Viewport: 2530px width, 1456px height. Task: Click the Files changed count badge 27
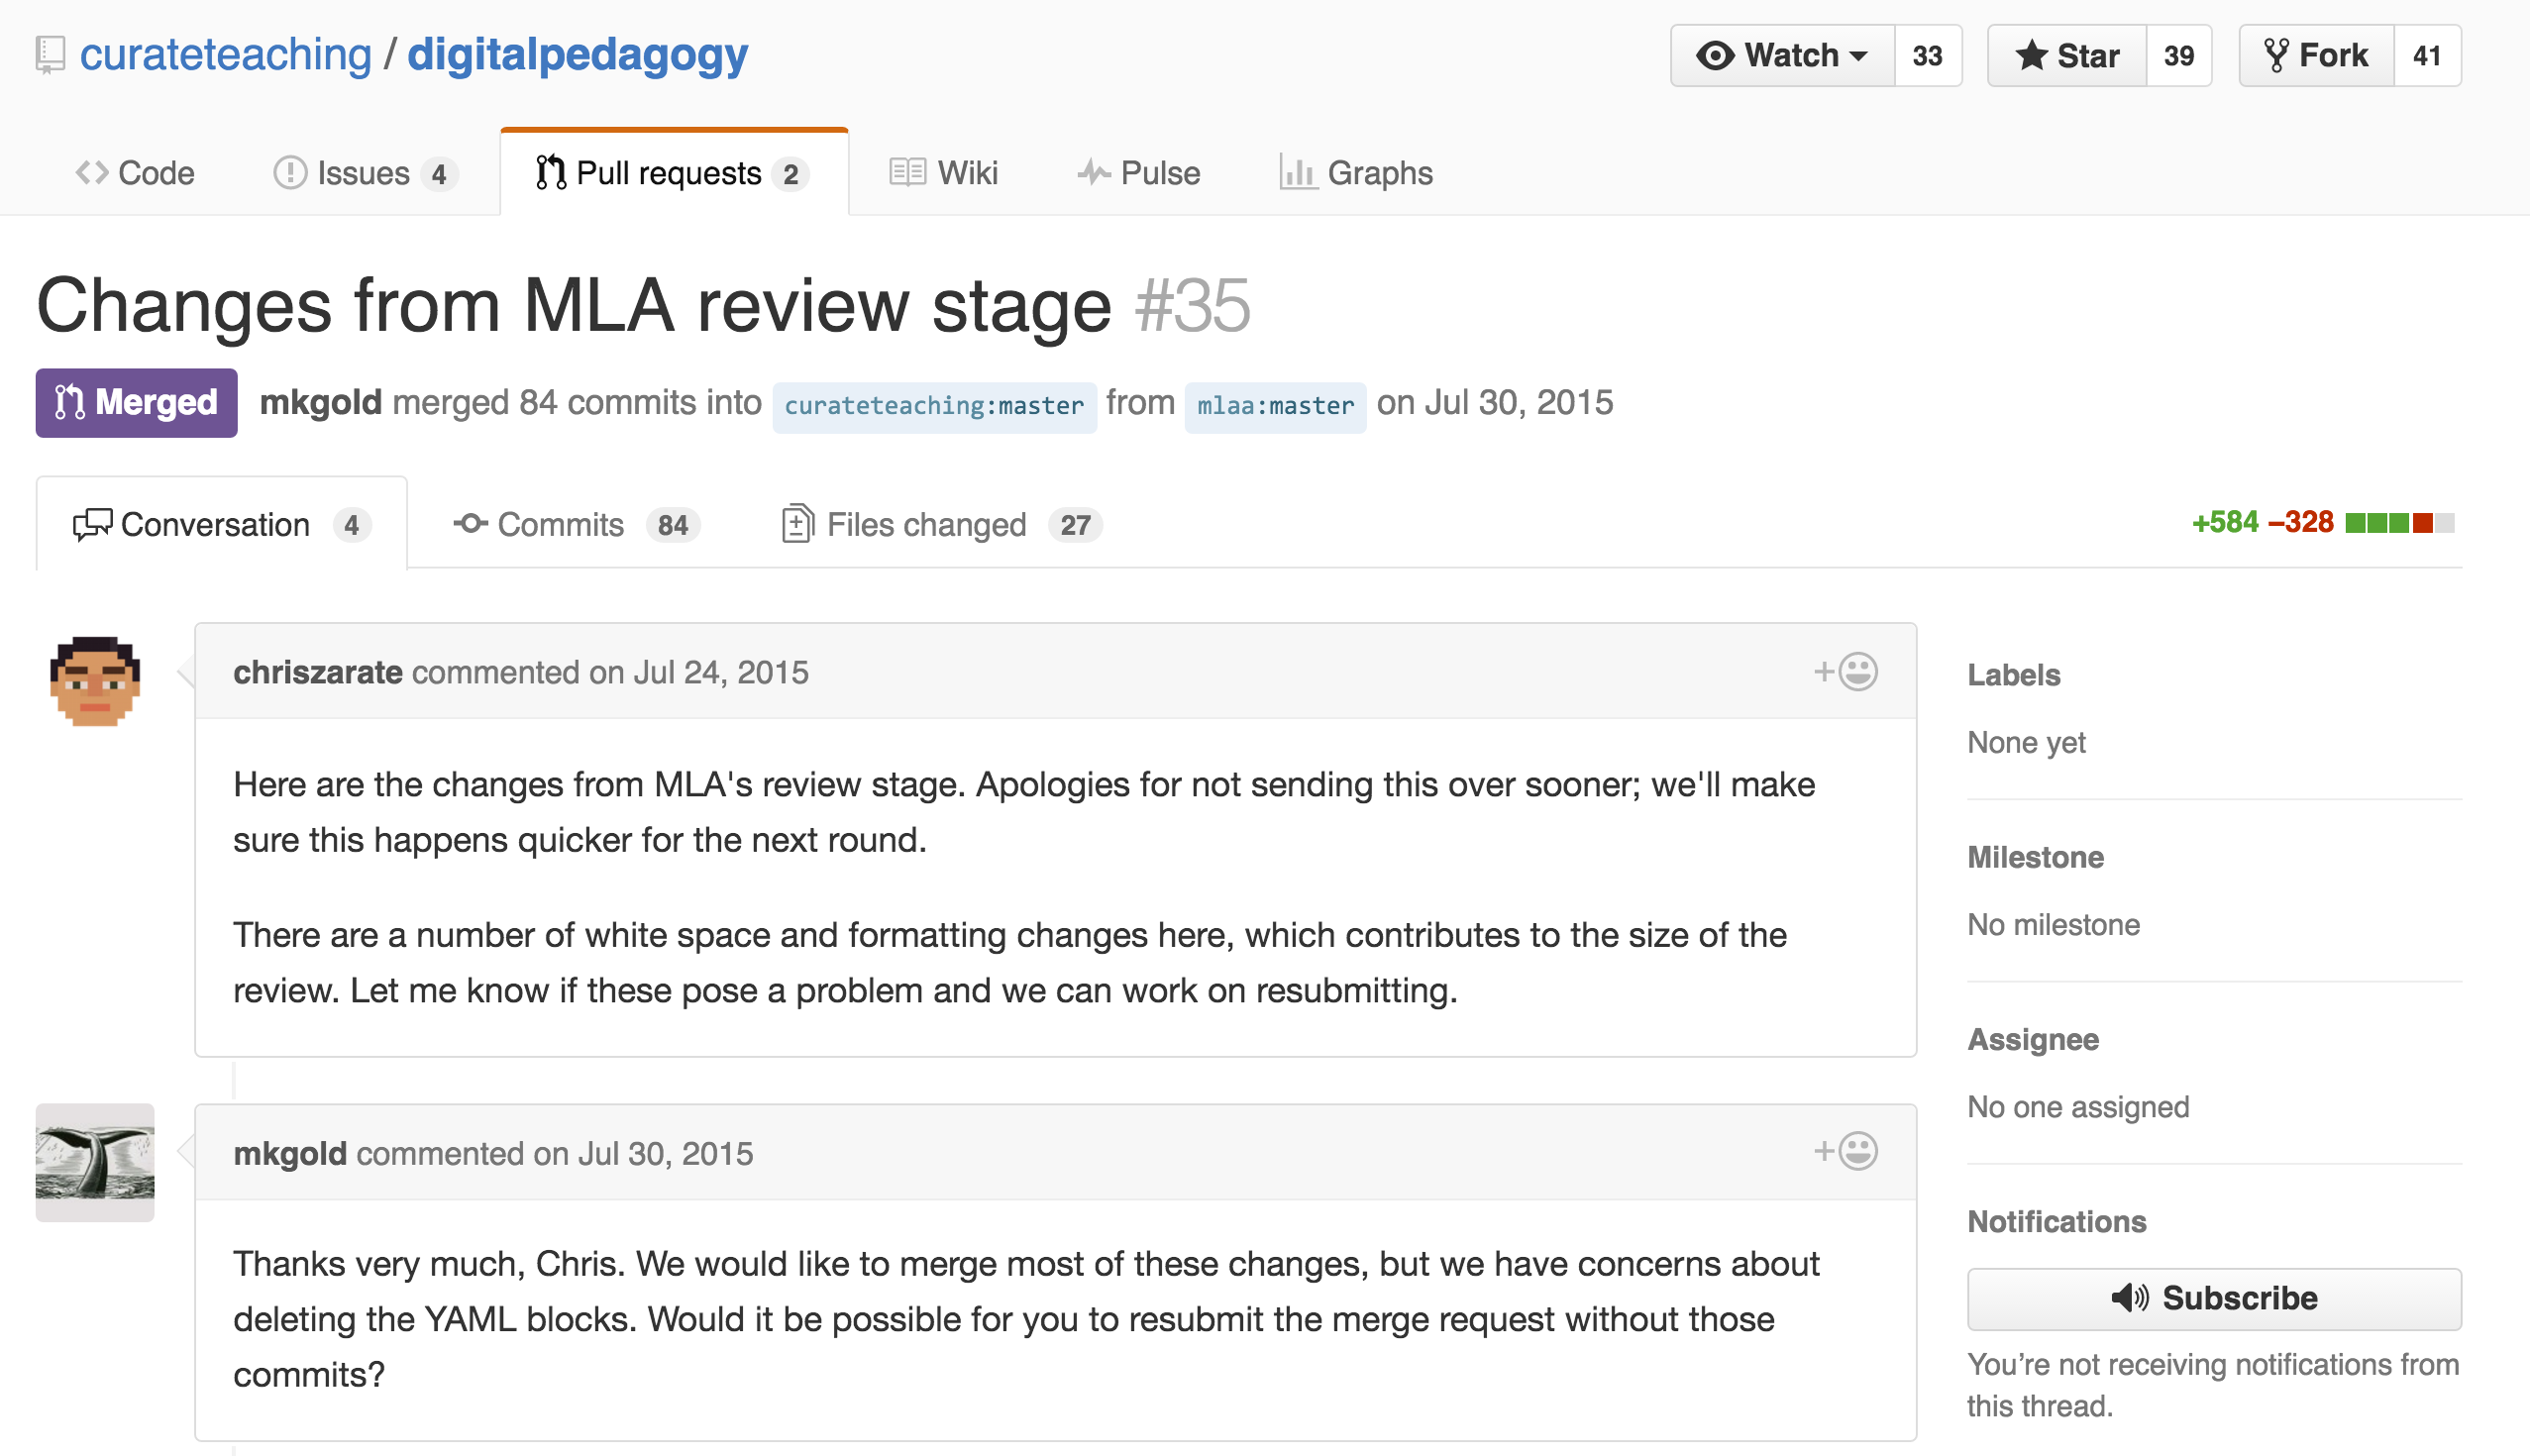click(x=1075, y=525)
